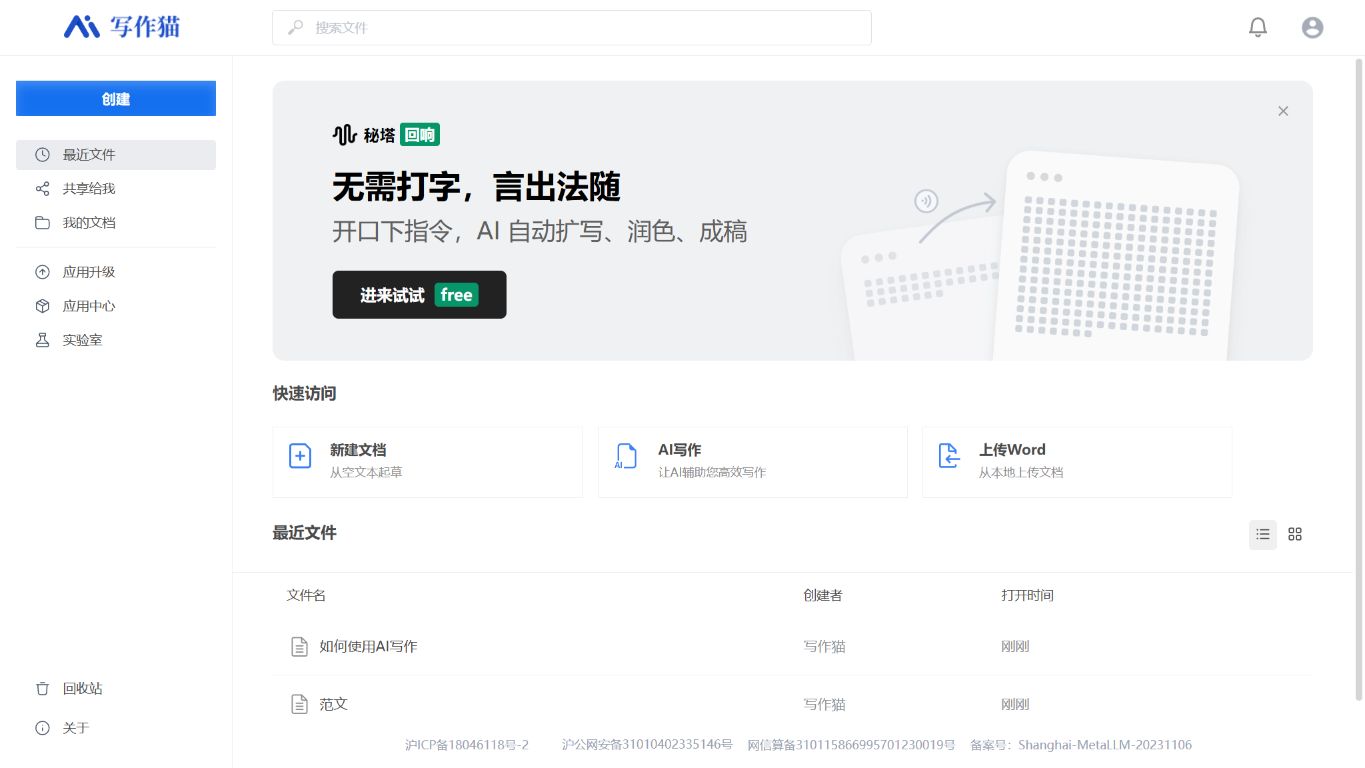Click the flask icon beside 实验室
Image resolution: width=1365 pixels, height=768 pixels.
pyautogui.click(x=42, y=340)
